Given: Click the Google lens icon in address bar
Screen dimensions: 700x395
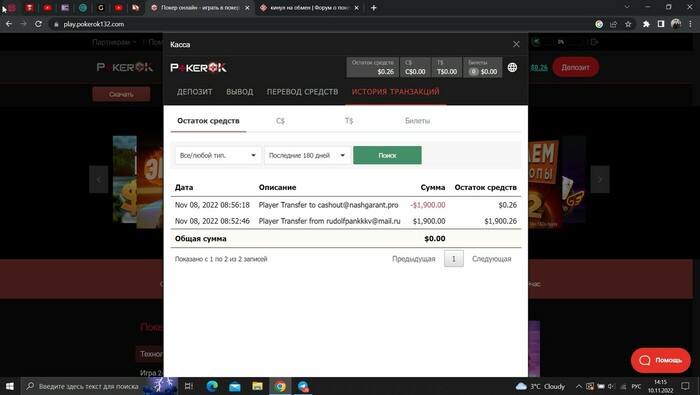Looking at the screenshot, I should click(x=599, y=24).
